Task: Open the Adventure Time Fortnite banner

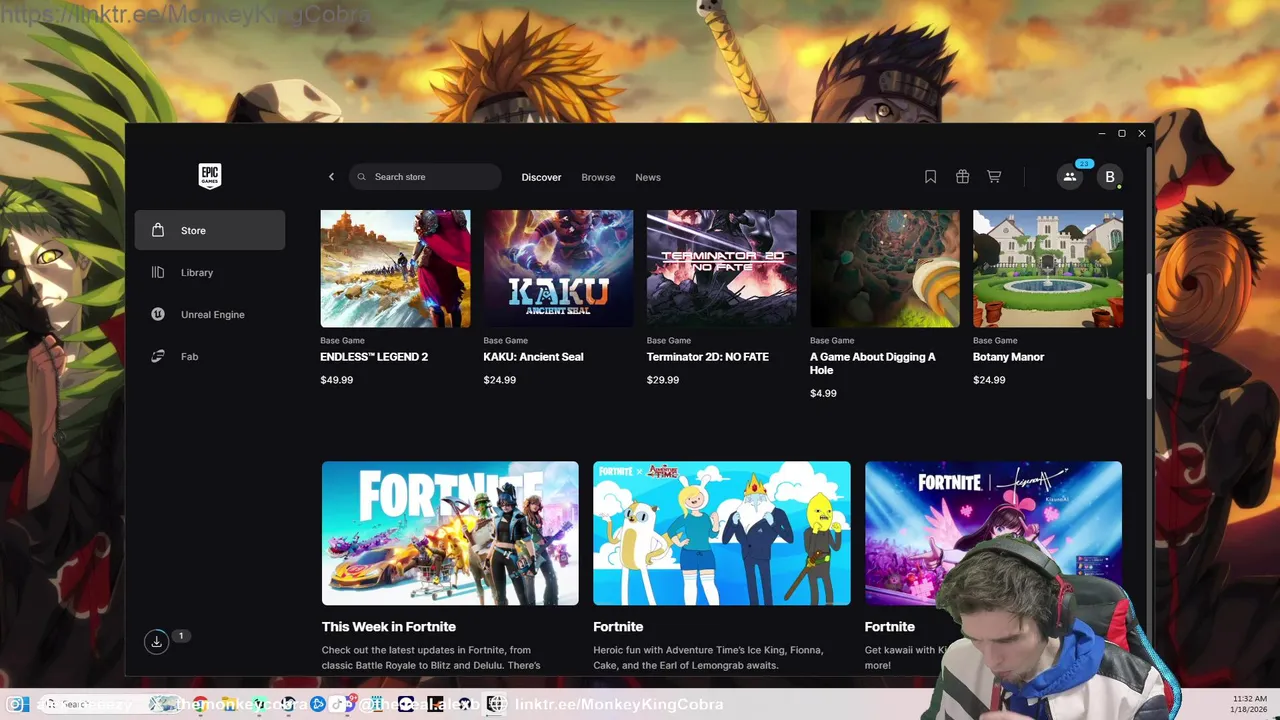Action: (x=722, y=533)
